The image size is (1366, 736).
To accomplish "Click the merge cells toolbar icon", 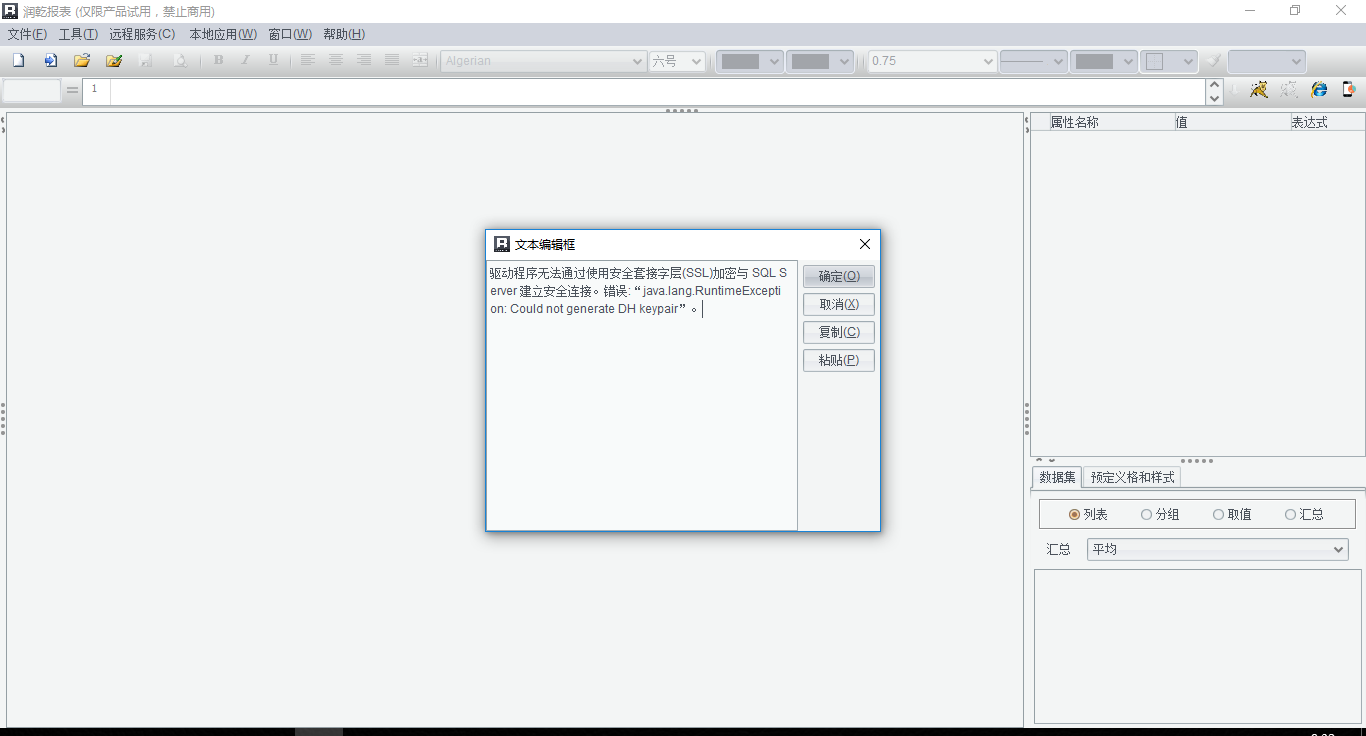I will point(420,61).
